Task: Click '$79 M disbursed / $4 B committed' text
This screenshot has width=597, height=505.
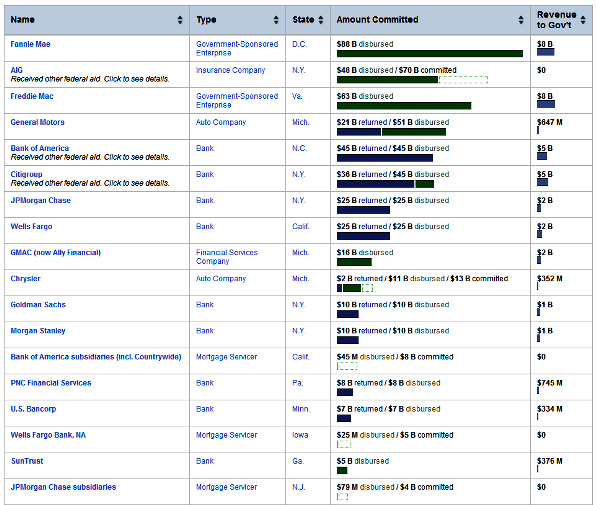Action: point(395,487)
